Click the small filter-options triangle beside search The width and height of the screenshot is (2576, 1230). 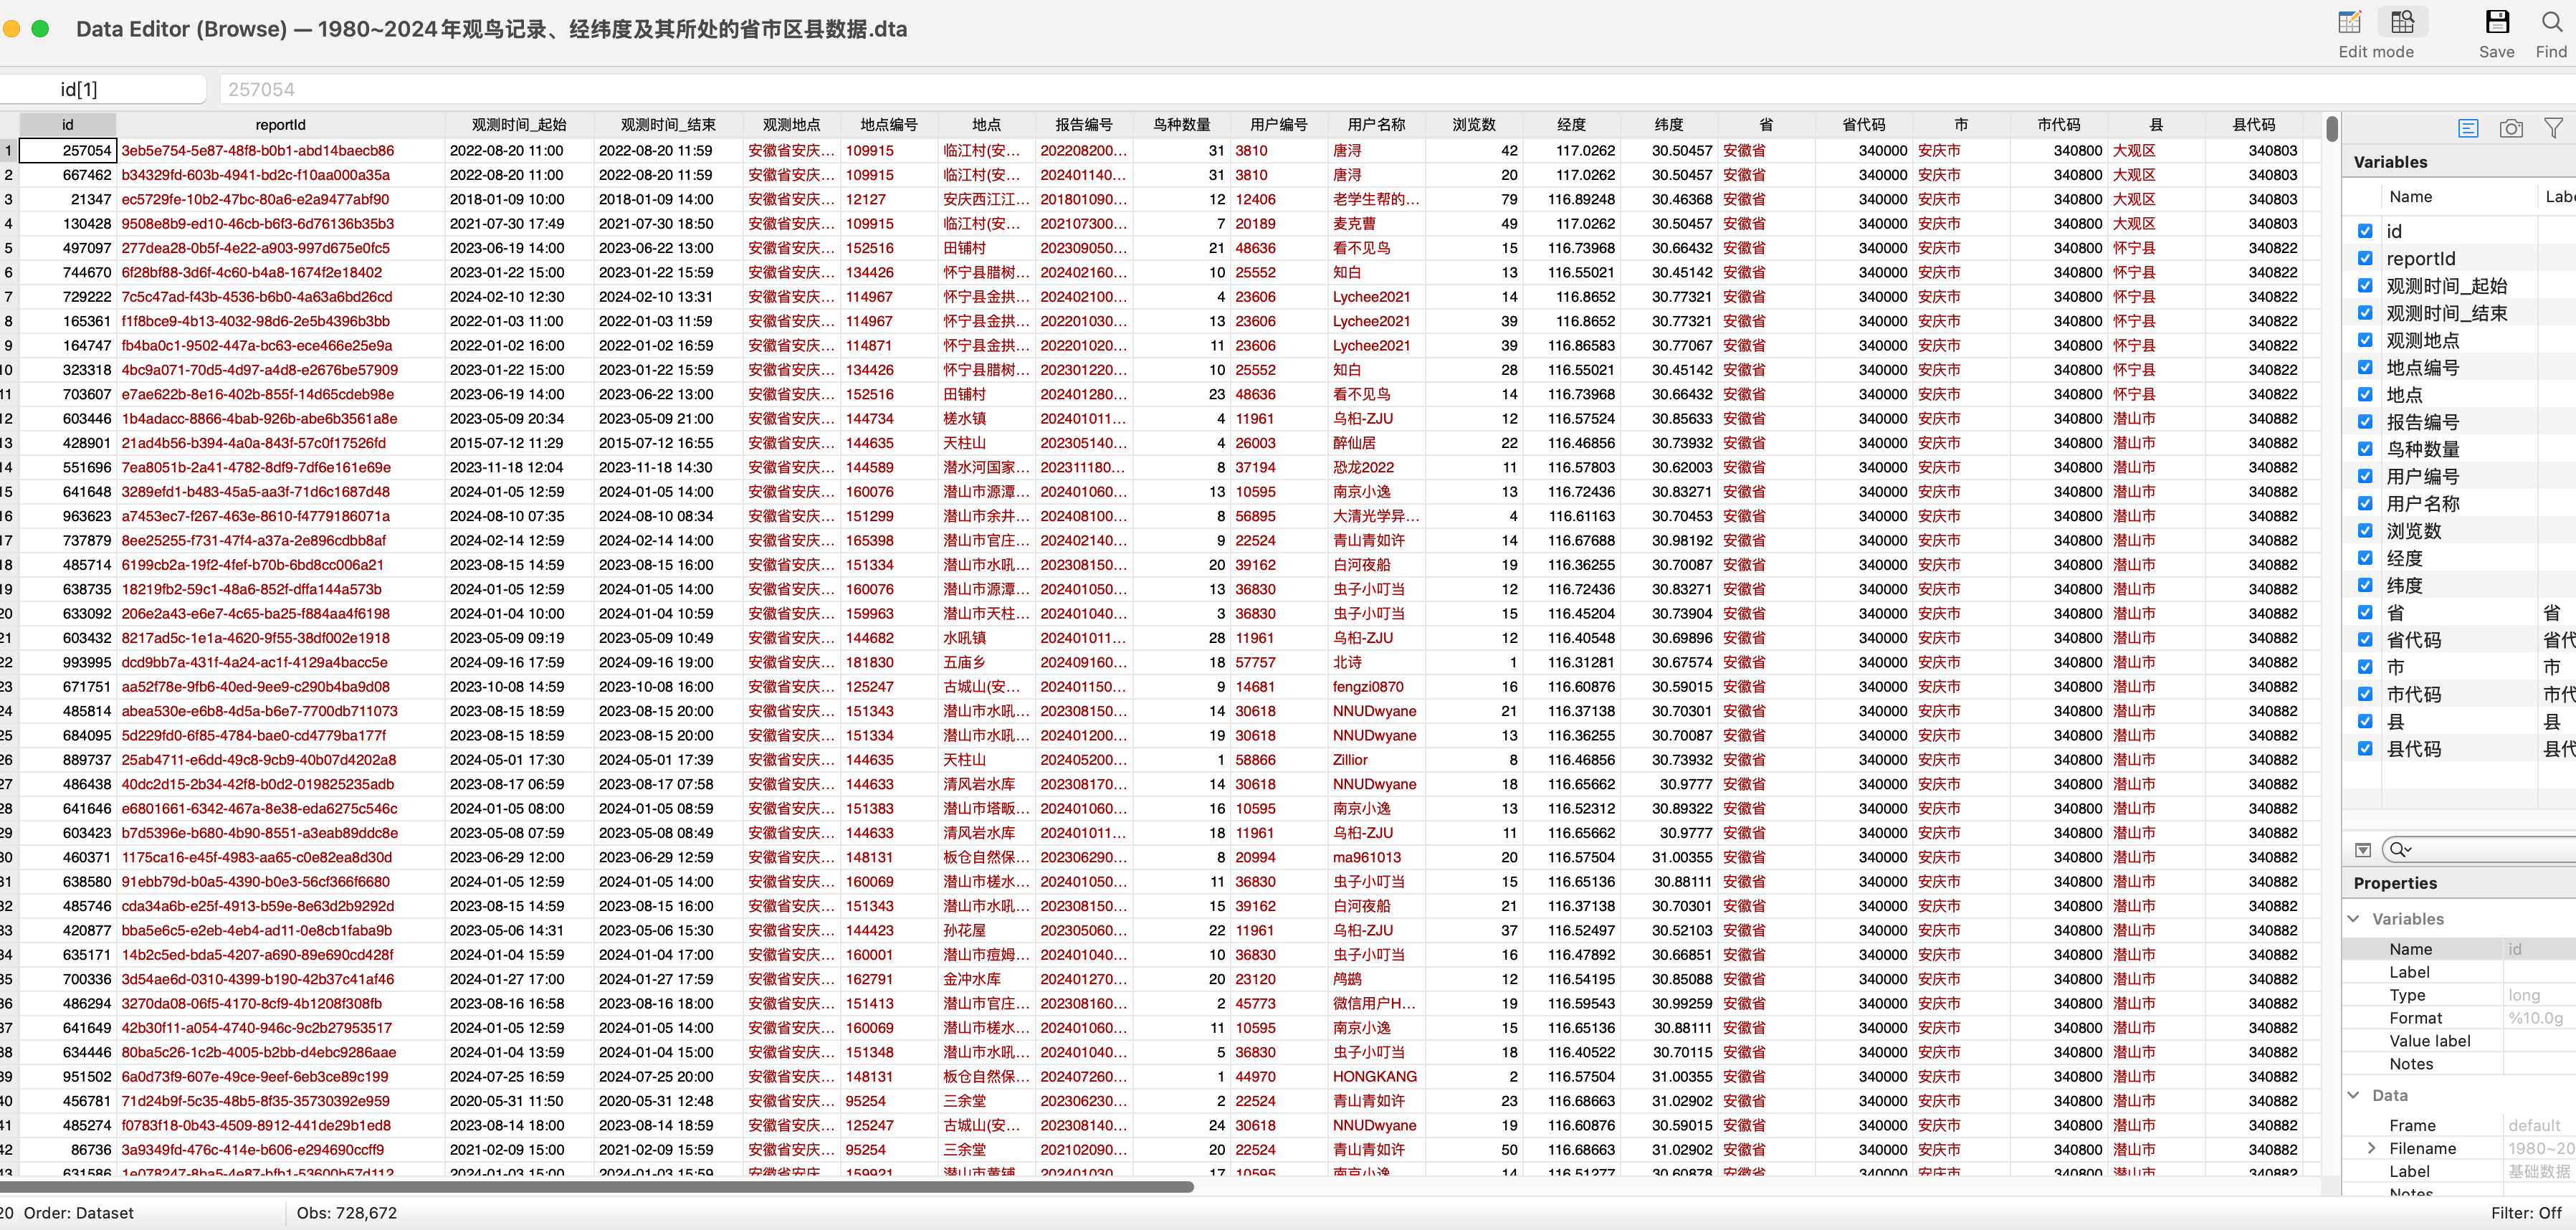2363,850
